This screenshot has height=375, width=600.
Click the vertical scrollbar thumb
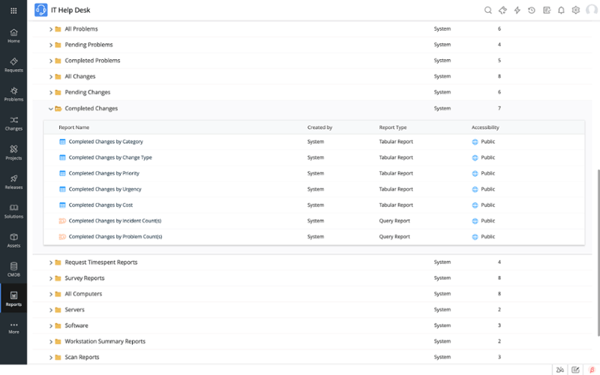click(x=598, y=253)
